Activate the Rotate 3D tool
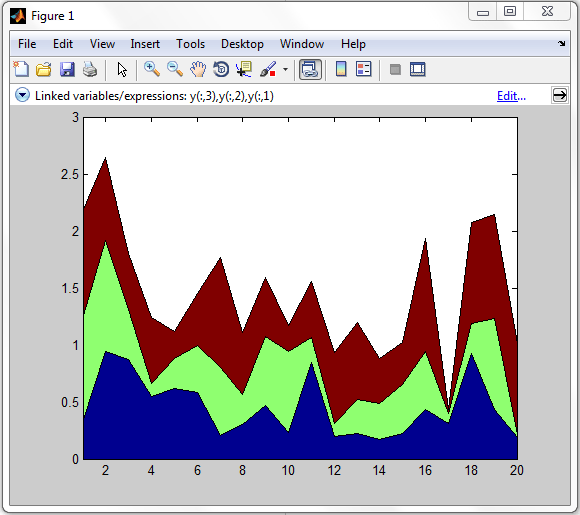This screenshot has width=580, height=515. [221, 69]
